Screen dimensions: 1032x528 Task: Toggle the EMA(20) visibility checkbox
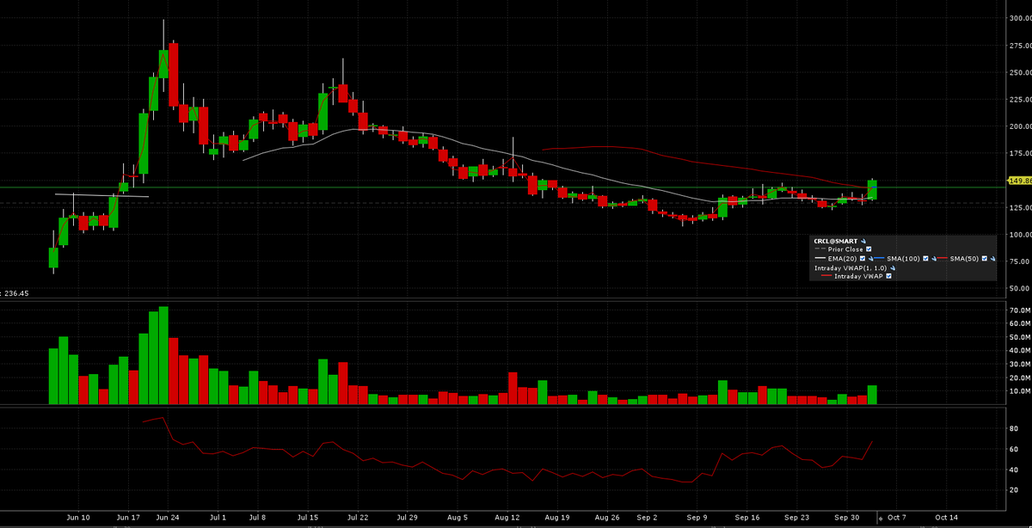coord(862,258)
